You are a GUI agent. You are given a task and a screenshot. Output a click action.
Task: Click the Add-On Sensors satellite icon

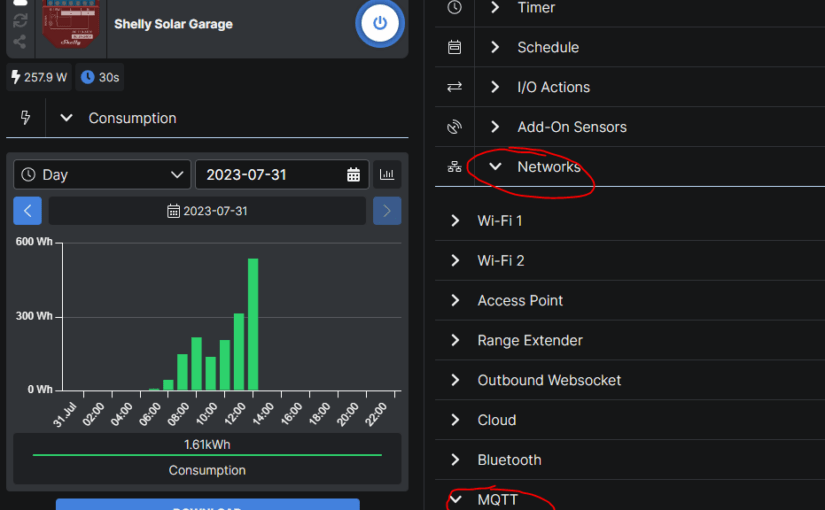point(455,127)
